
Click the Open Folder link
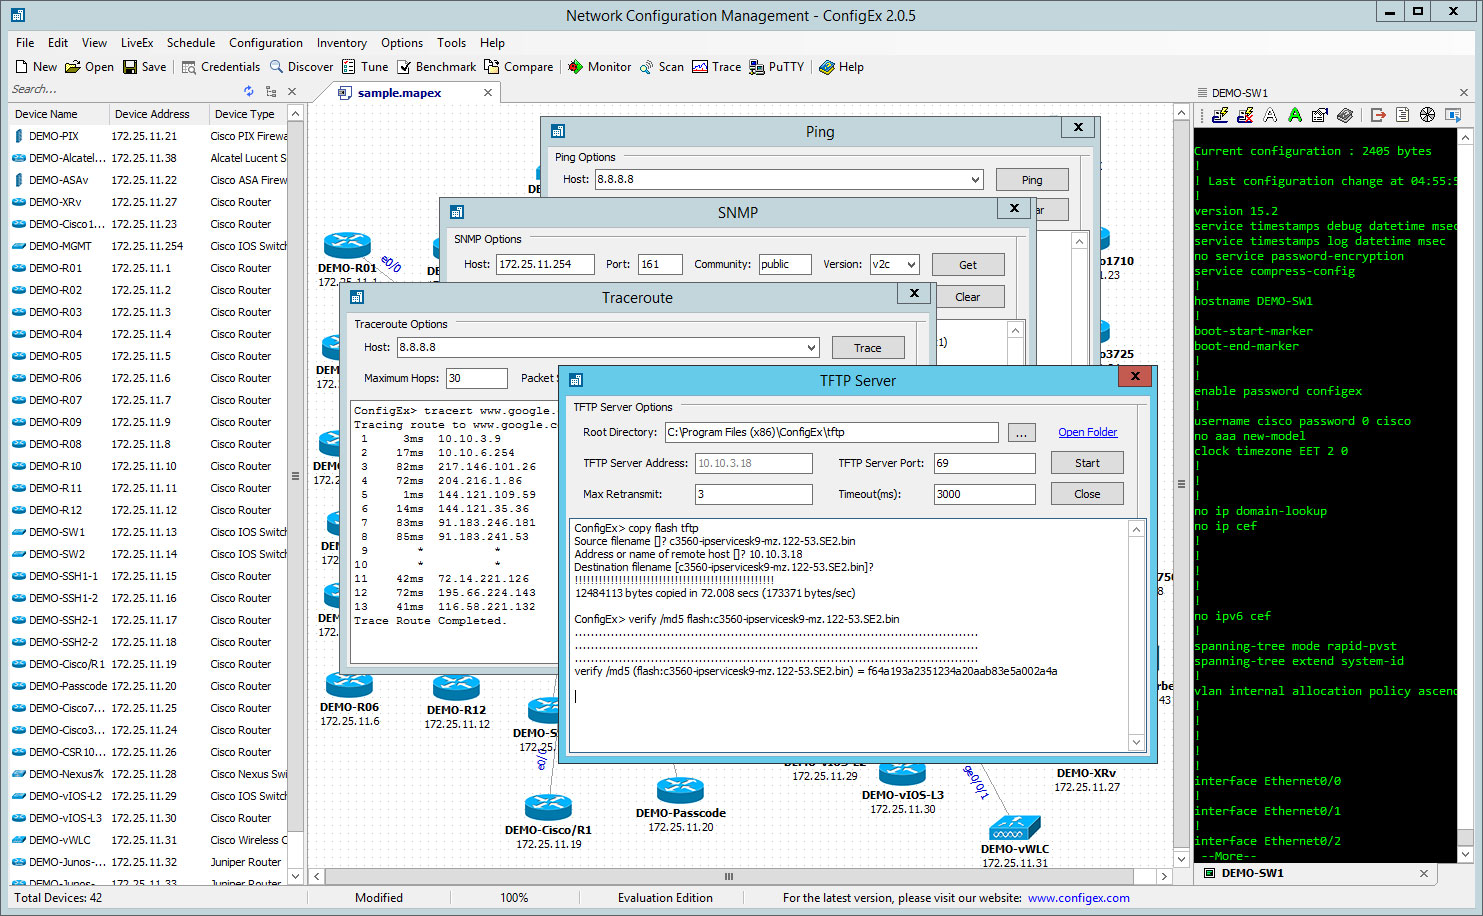point(1087,432)
